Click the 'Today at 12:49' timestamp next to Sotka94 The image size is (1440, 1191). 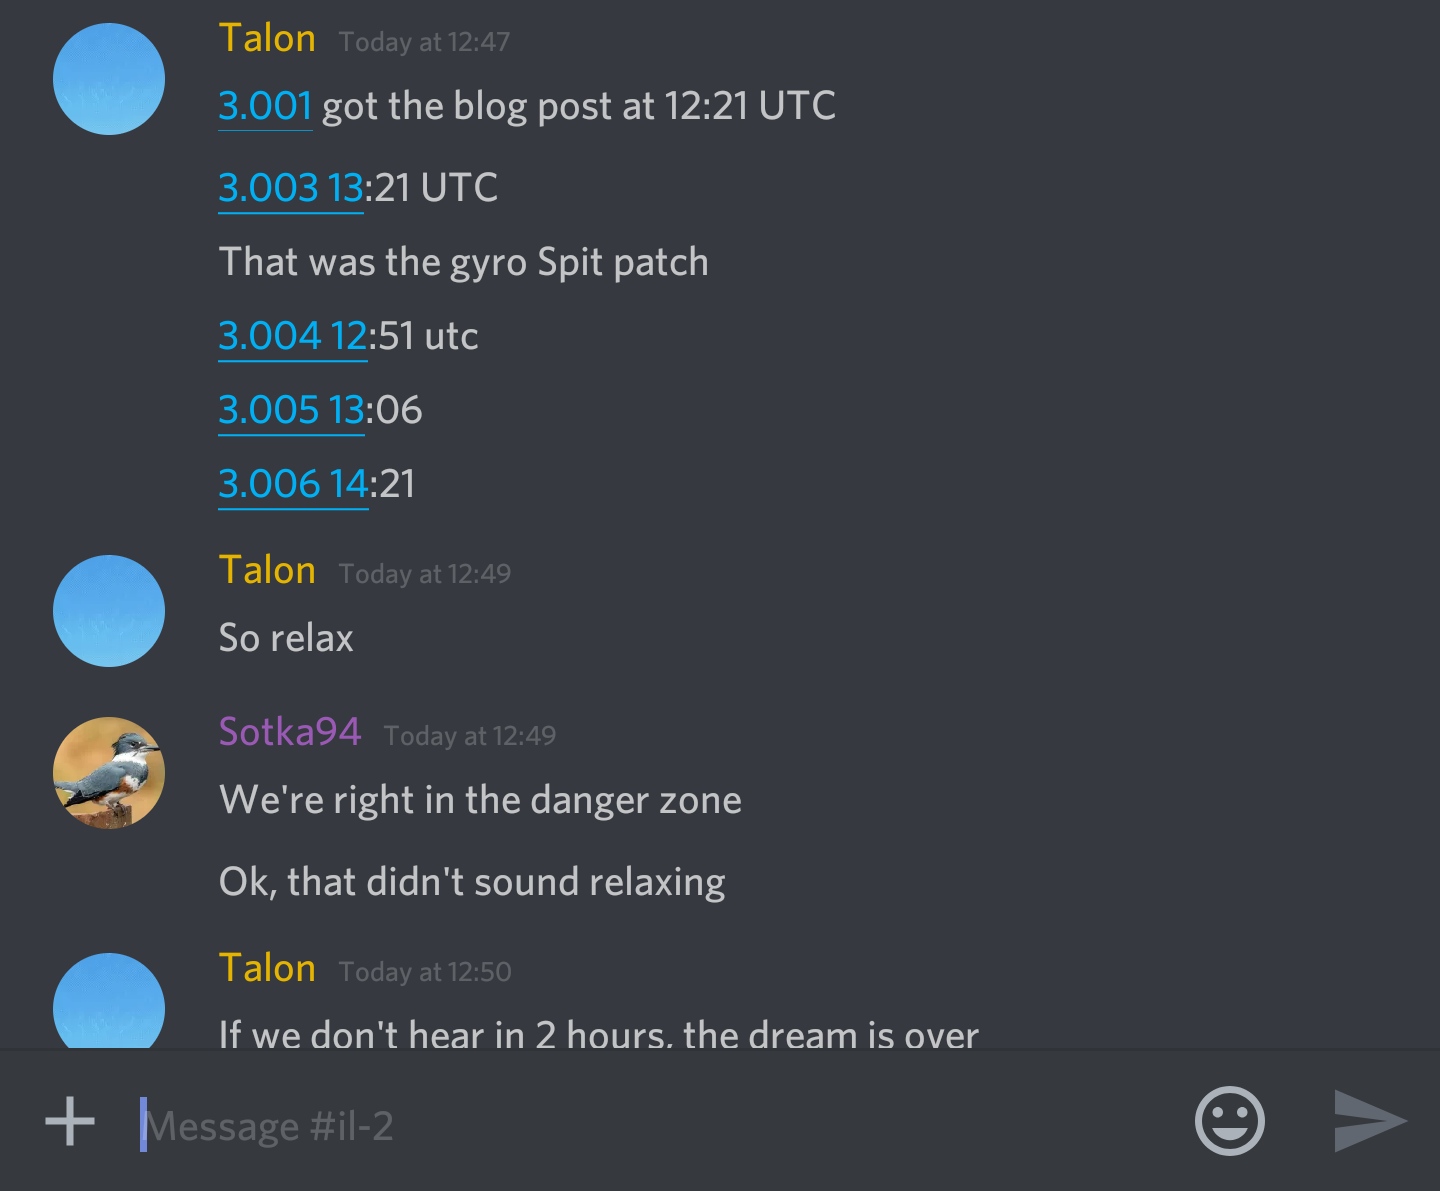[470, 736]
